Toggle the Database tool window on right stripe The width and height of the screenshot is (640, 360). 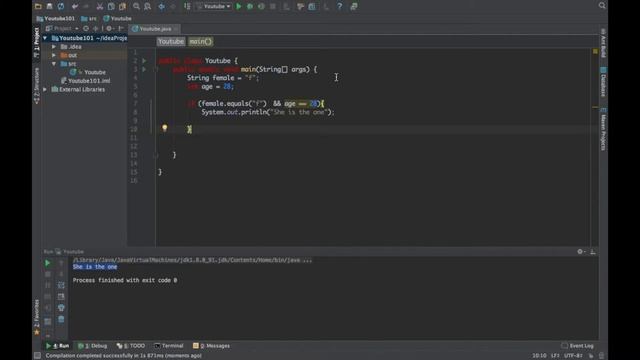(x=603, y=82)
